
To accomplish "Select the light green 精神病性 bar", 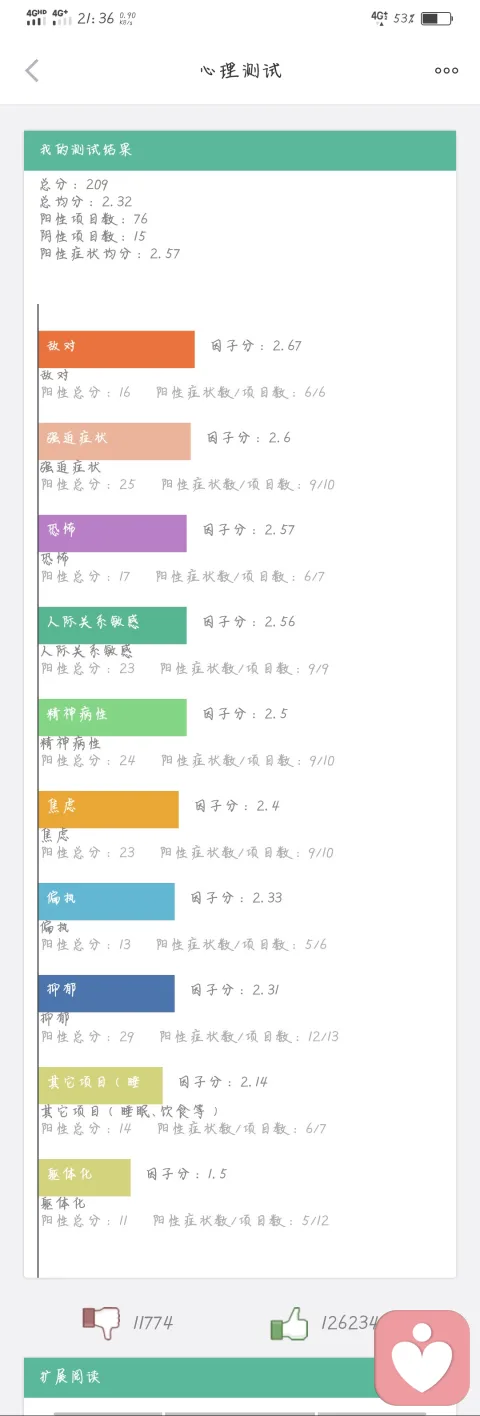I will pos(112,717).
